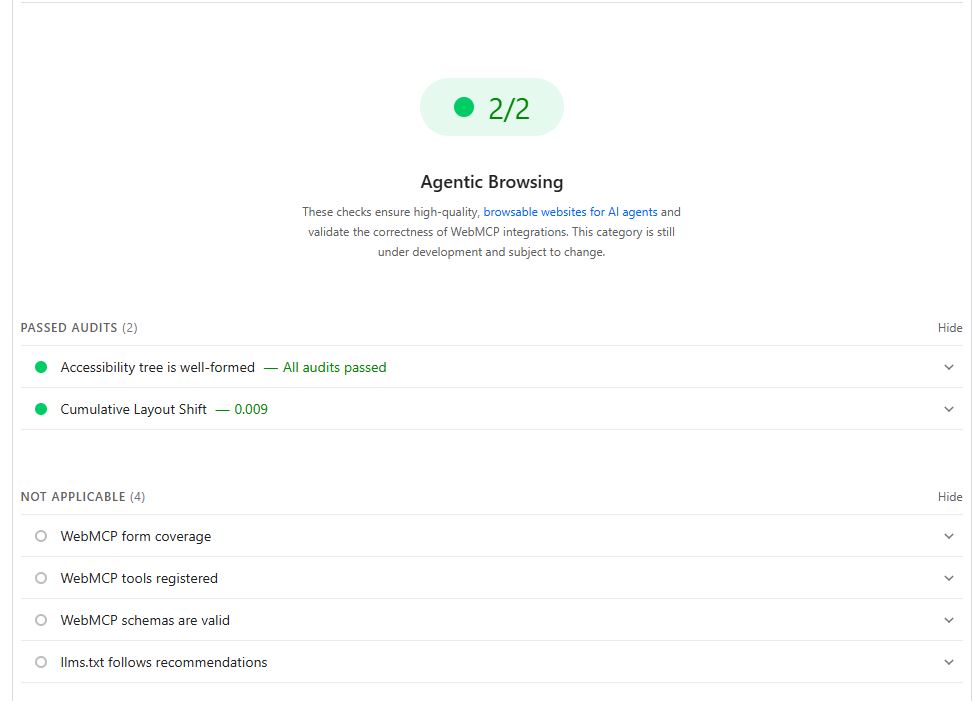Expand WebMCP form coverage chevron

[949, 536]
